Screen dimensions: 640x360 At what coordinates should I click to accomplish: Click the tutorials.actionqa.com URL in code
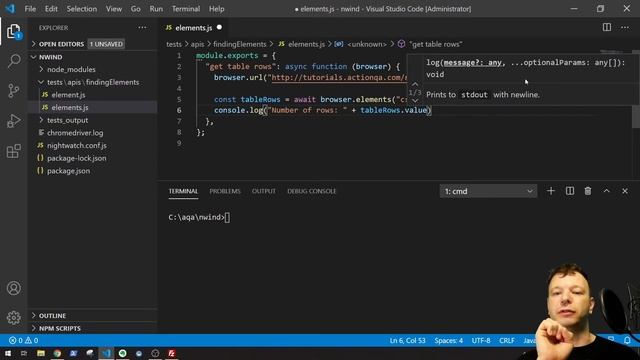point(339,78)
